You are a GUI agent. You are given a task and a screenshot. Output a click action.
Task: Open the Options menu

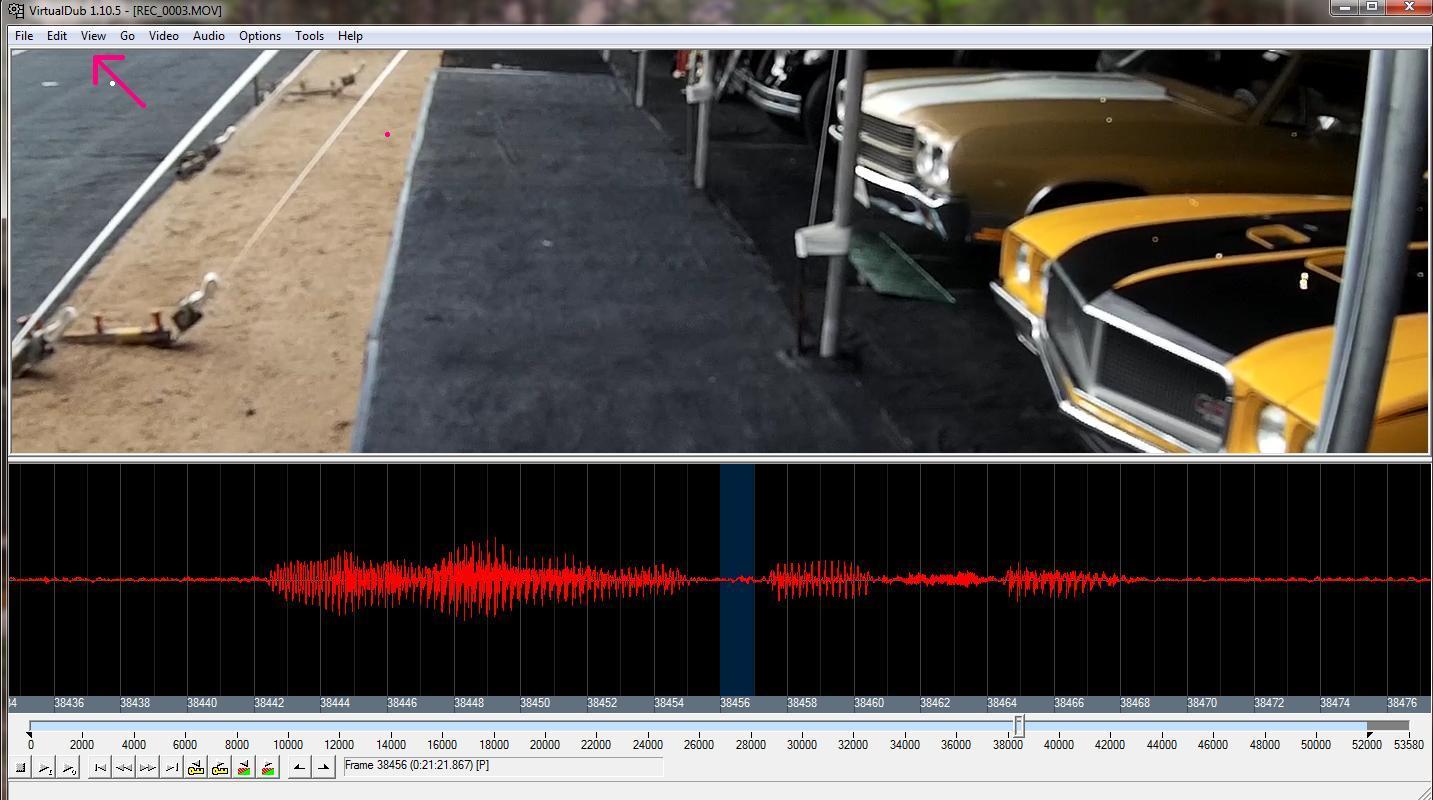260,36
